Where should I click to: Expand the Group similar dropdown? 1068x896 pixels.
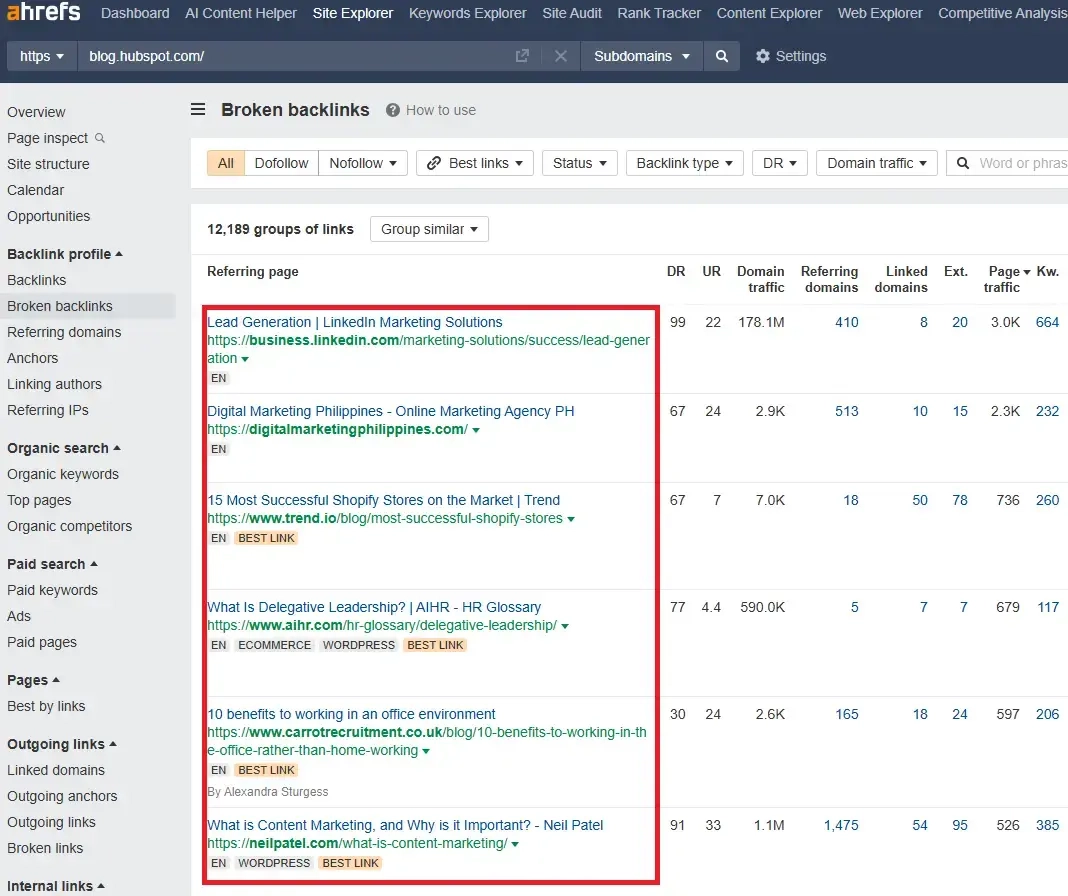(x=429, y=229)
